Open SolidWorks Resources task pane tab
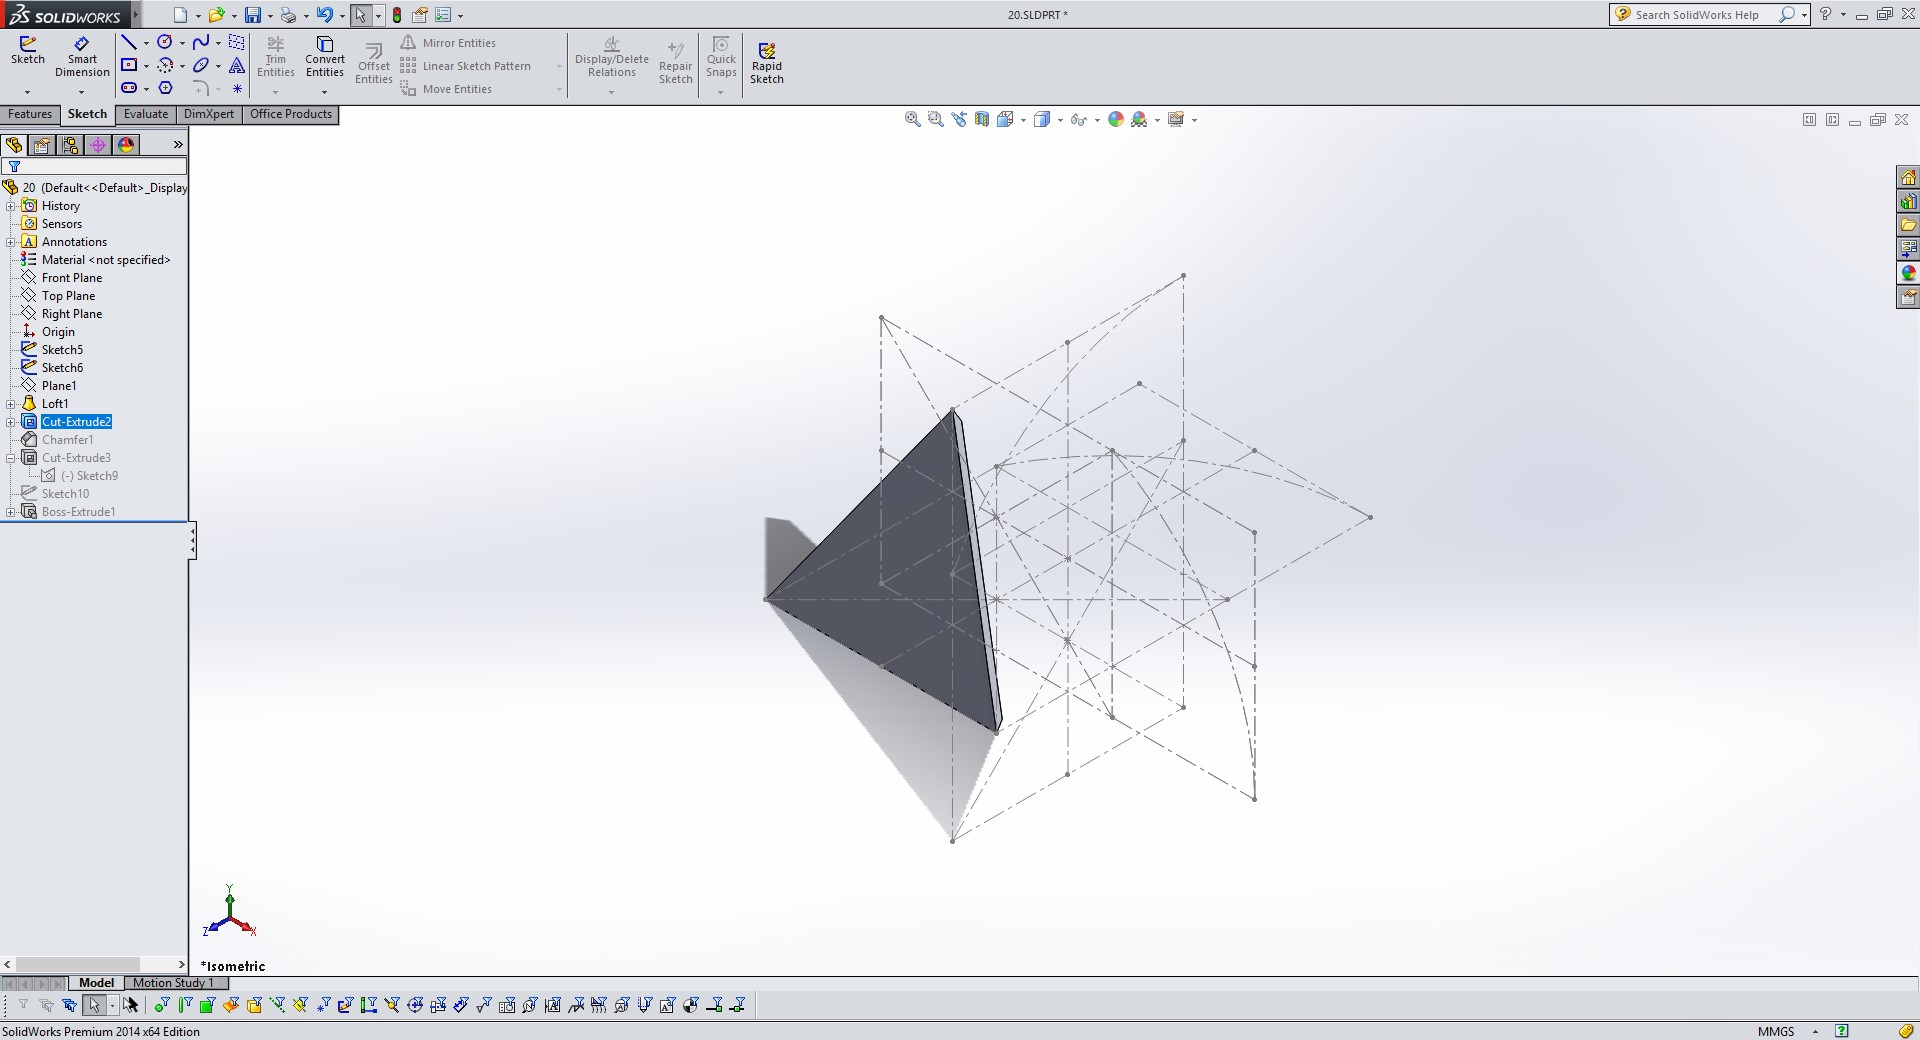The width and height of the screenshot is (1920, 1040). (1908, 177)
